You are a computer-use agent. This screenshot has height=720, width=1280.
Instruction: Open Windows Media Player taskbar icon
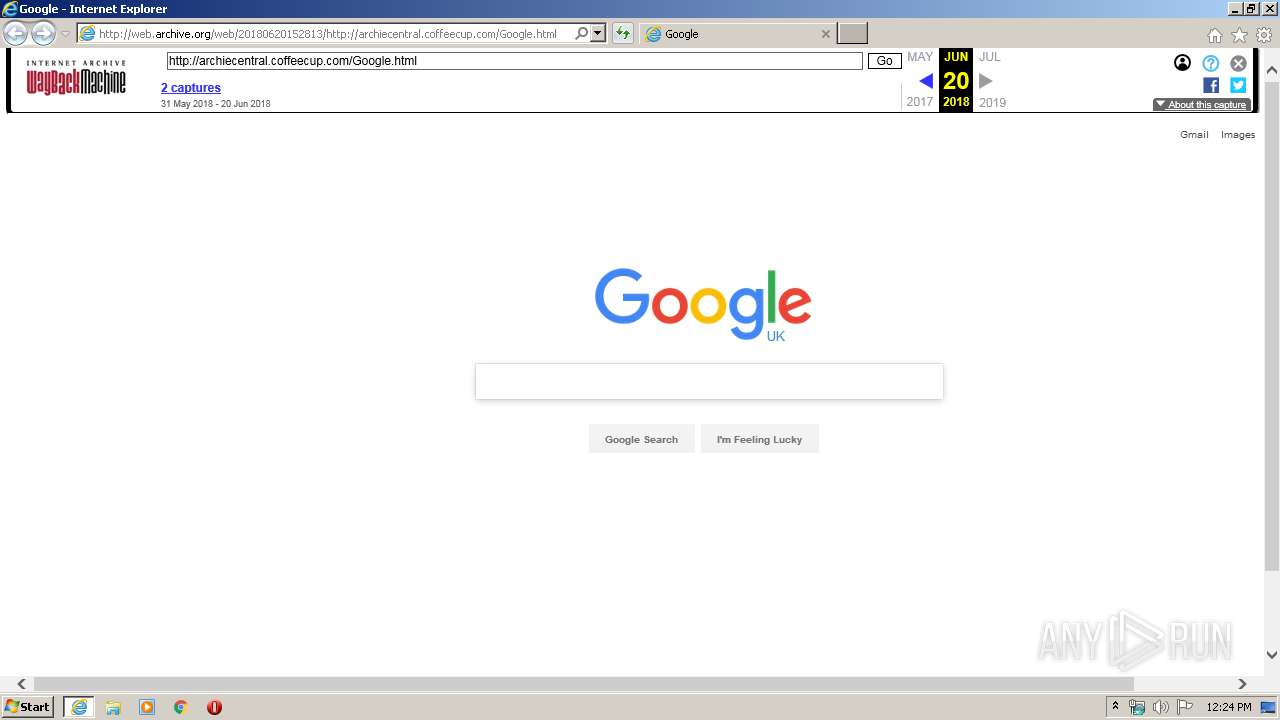(147, 707)
